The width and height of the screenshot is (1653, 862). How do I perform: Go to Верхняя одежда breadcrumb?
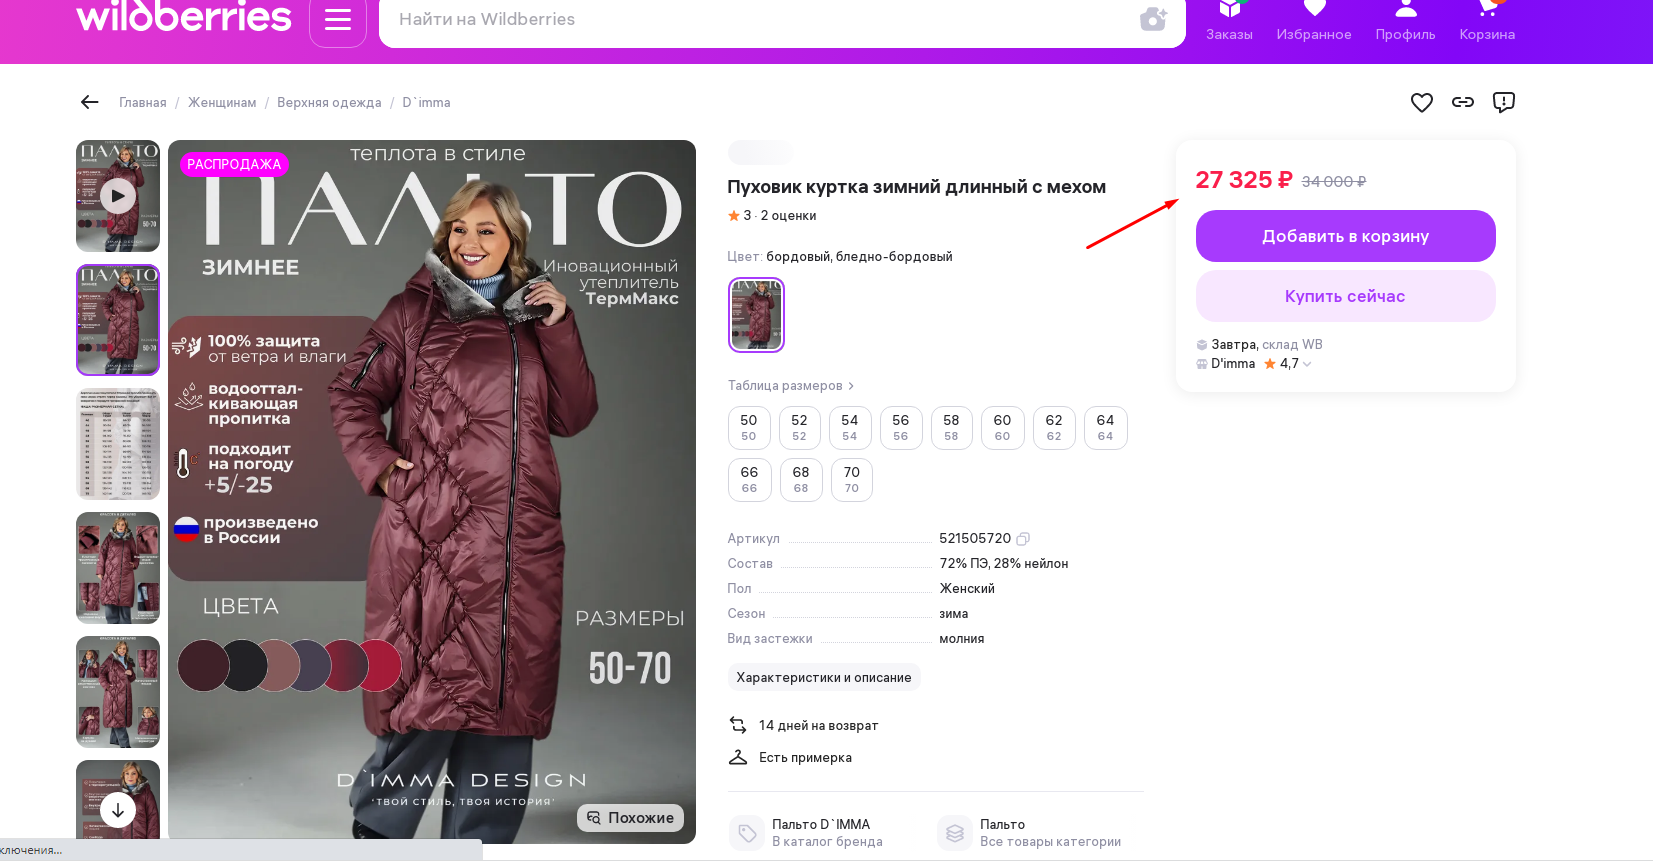coord(329,103)
